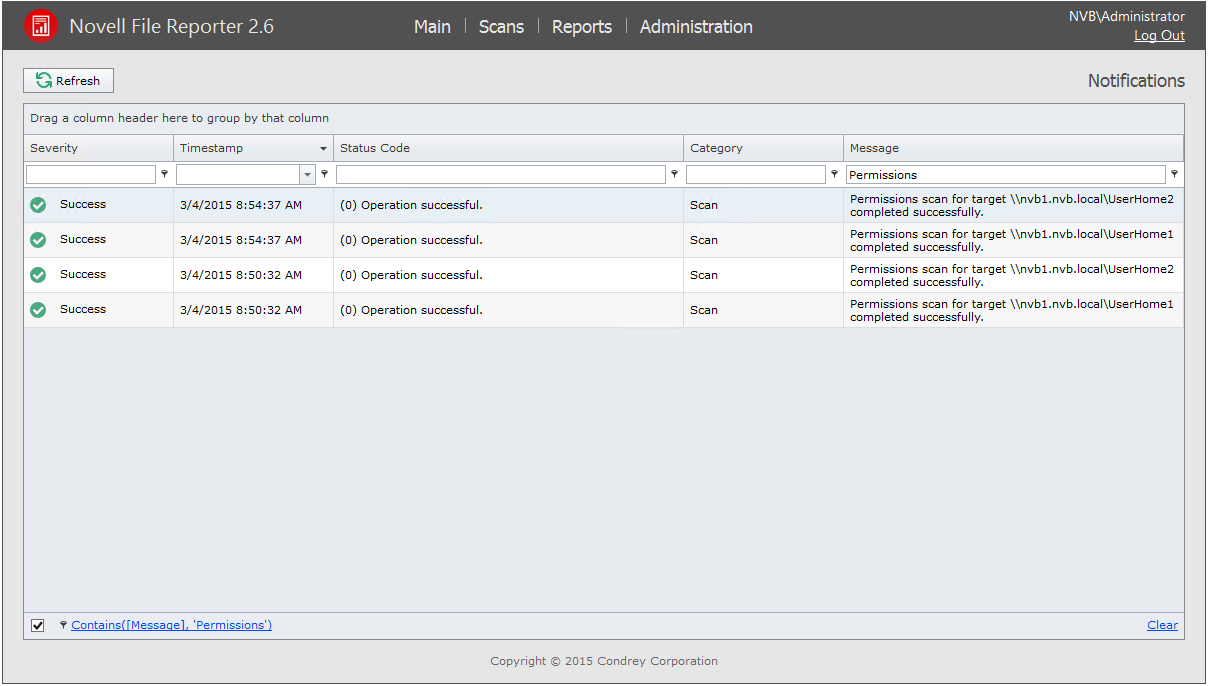The height and width of the screenshot is (686, 1209).
Task: Refresh the notifications list
Action: tap(68, 81)
